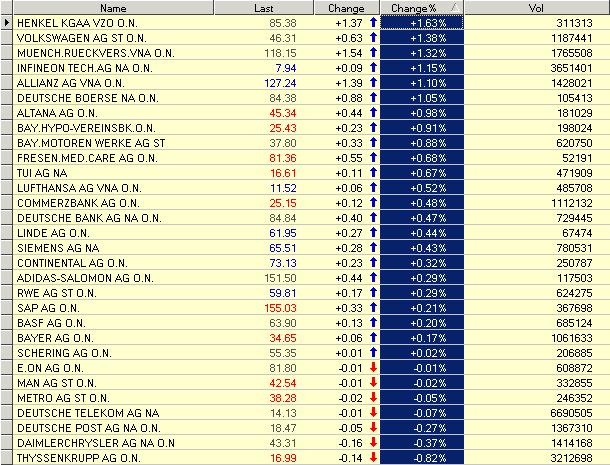The image size is (610, 465).
Task: Click the up arrow in ALLIANZ row
Action: tap(373, 82)
